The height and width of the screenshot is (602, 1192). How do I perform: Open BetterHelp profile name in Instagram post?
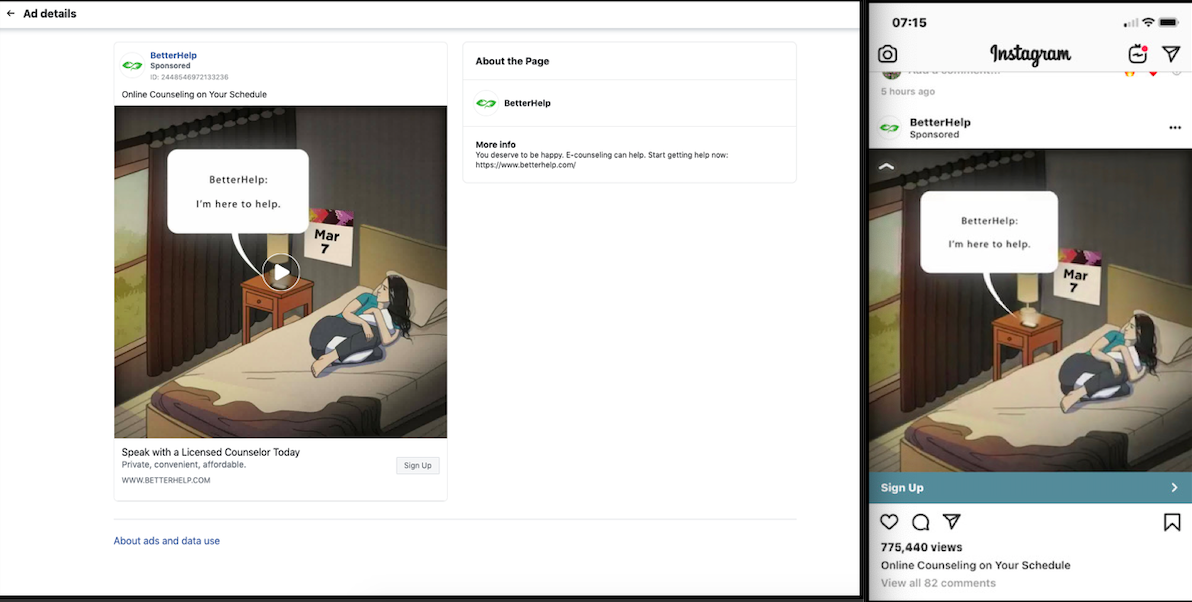tap(940, 122)
